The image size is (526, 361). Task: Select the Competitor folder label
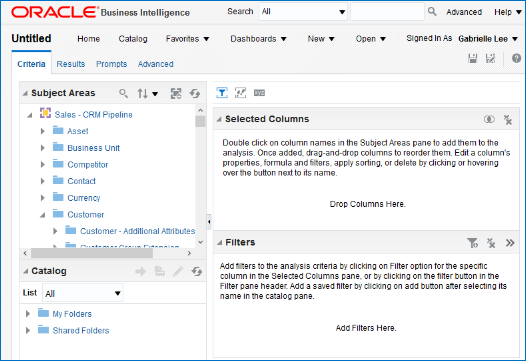pyautogui.click(x=88, y=164)
